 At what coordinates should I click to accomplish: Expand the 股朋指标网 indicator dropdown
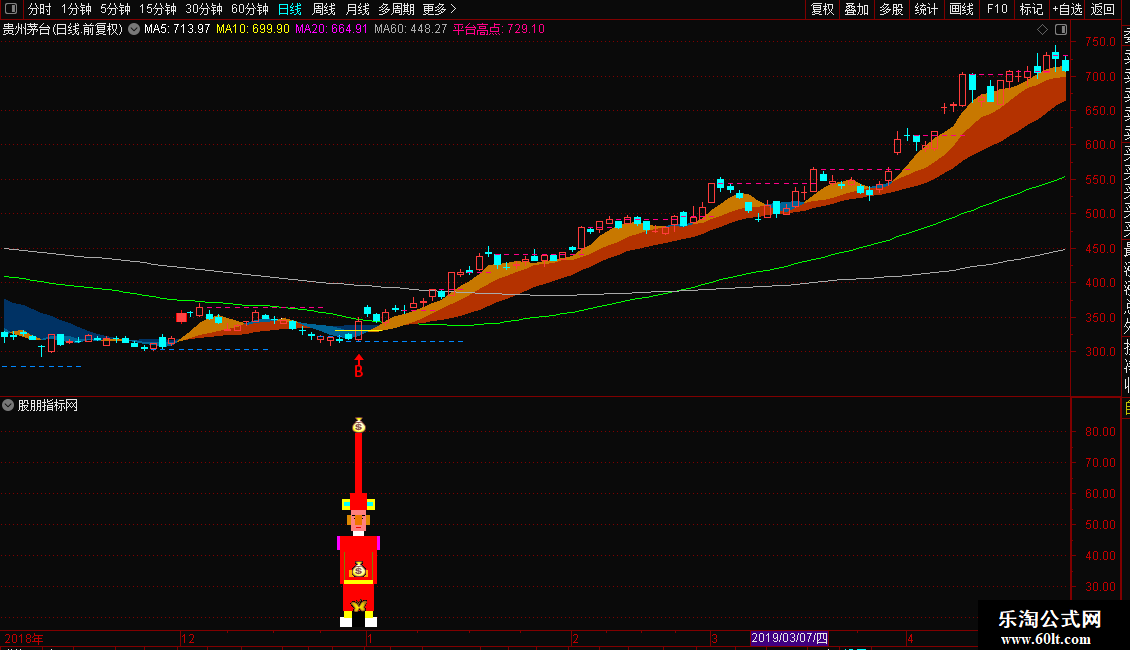8,405
